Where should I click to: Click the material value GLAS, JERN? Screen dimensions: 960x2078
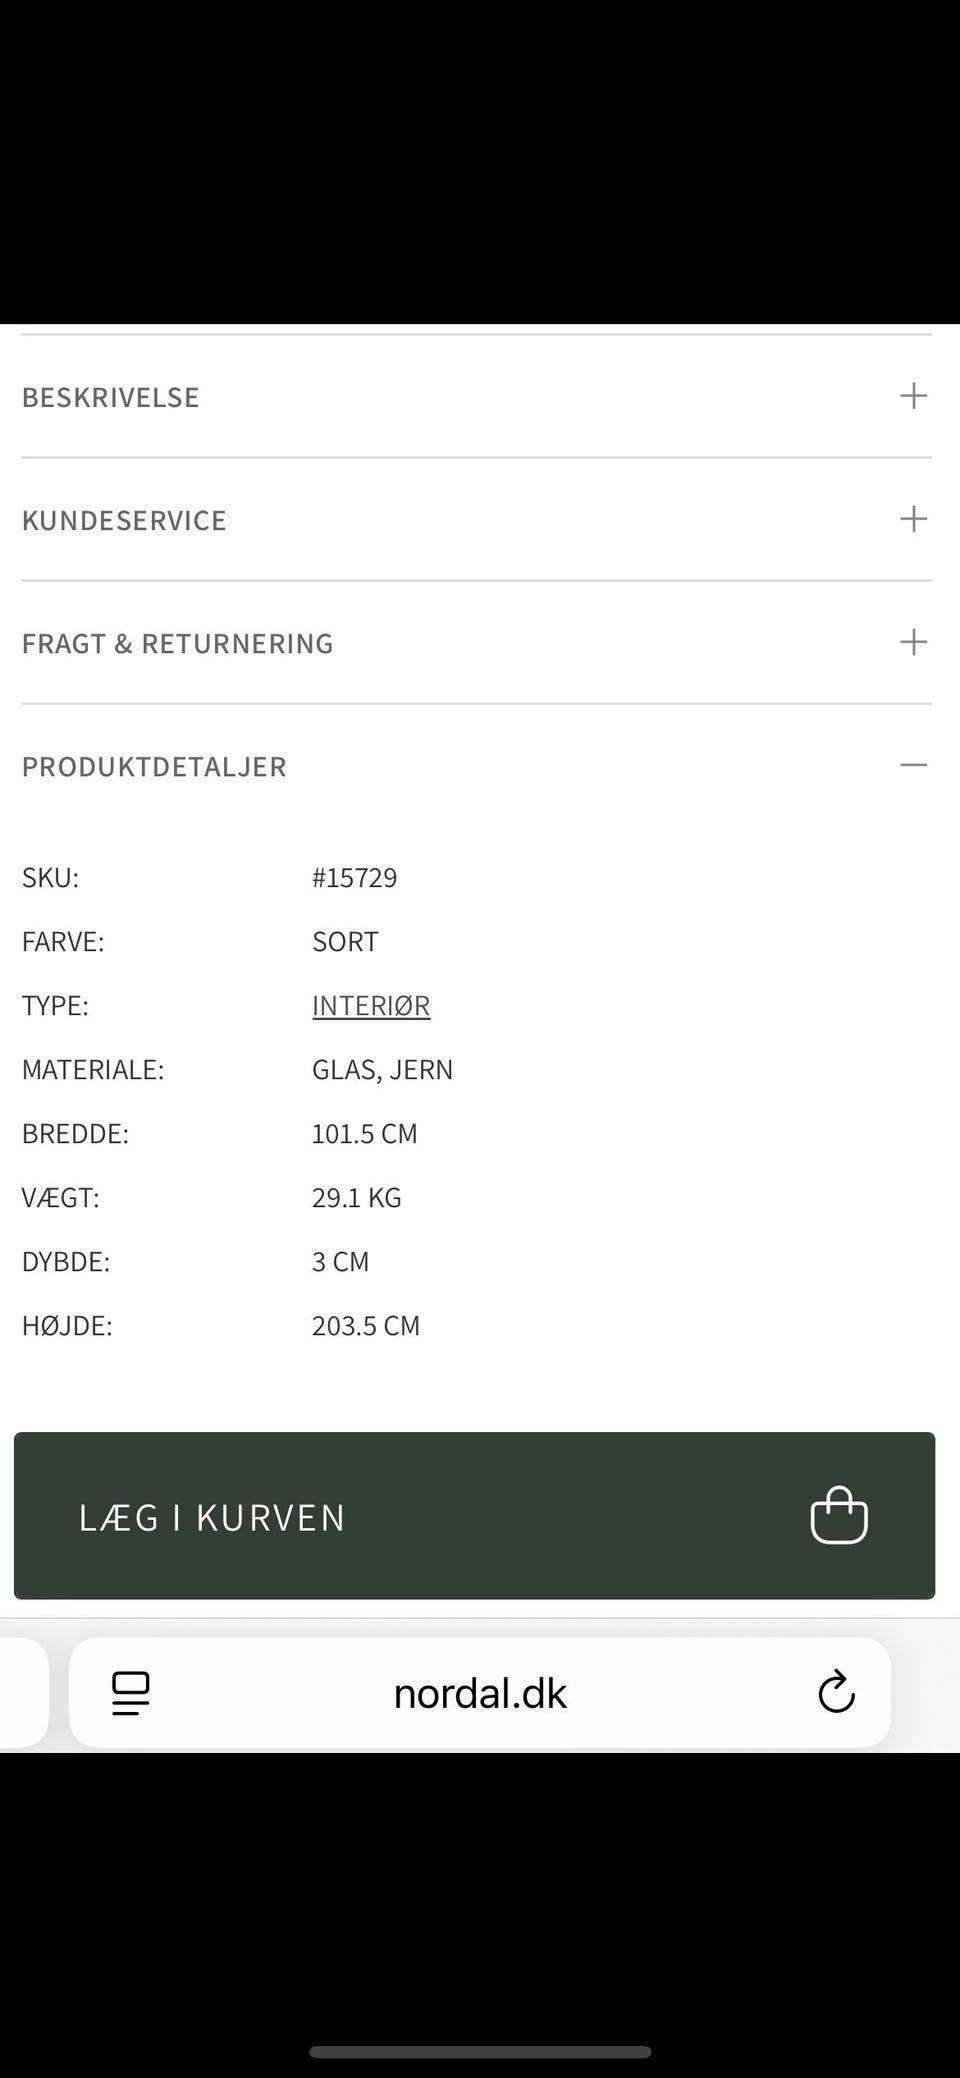tap(382, 1069)
